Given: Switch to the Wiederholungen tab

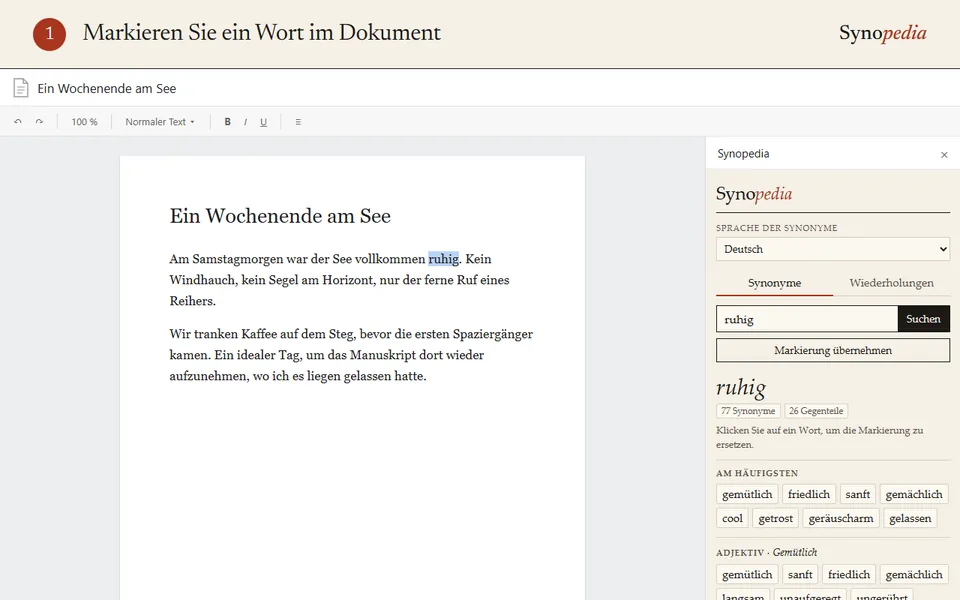Looking at the screenshot, I should coord(891,283).
